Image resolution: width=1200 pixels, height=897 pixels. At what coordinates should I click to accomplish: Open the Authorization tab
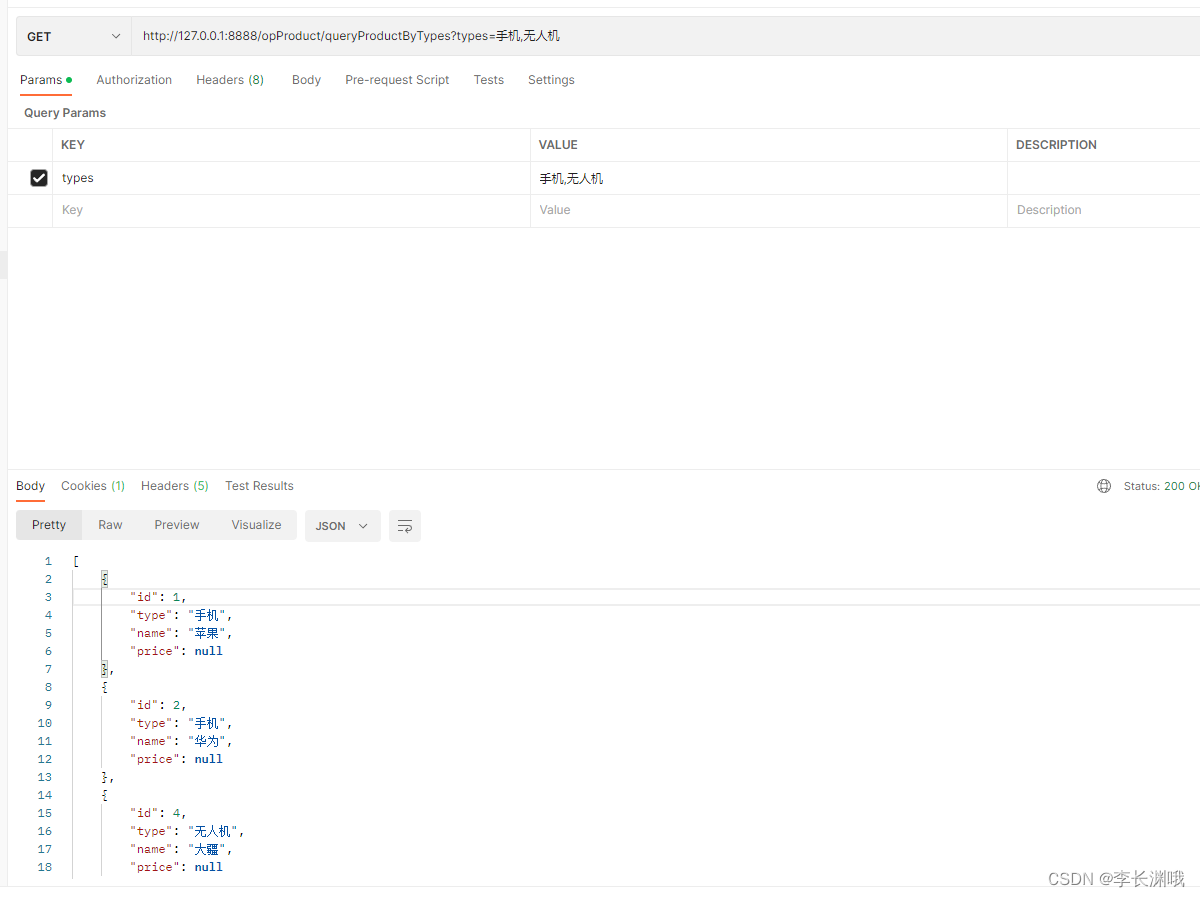[134, 80]
